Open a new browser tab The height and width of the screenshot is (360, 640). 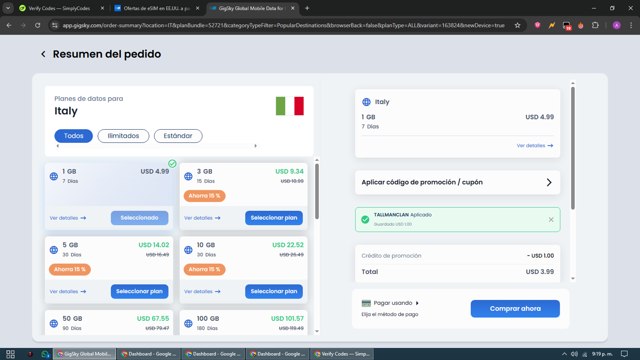(x=307, y=8)
